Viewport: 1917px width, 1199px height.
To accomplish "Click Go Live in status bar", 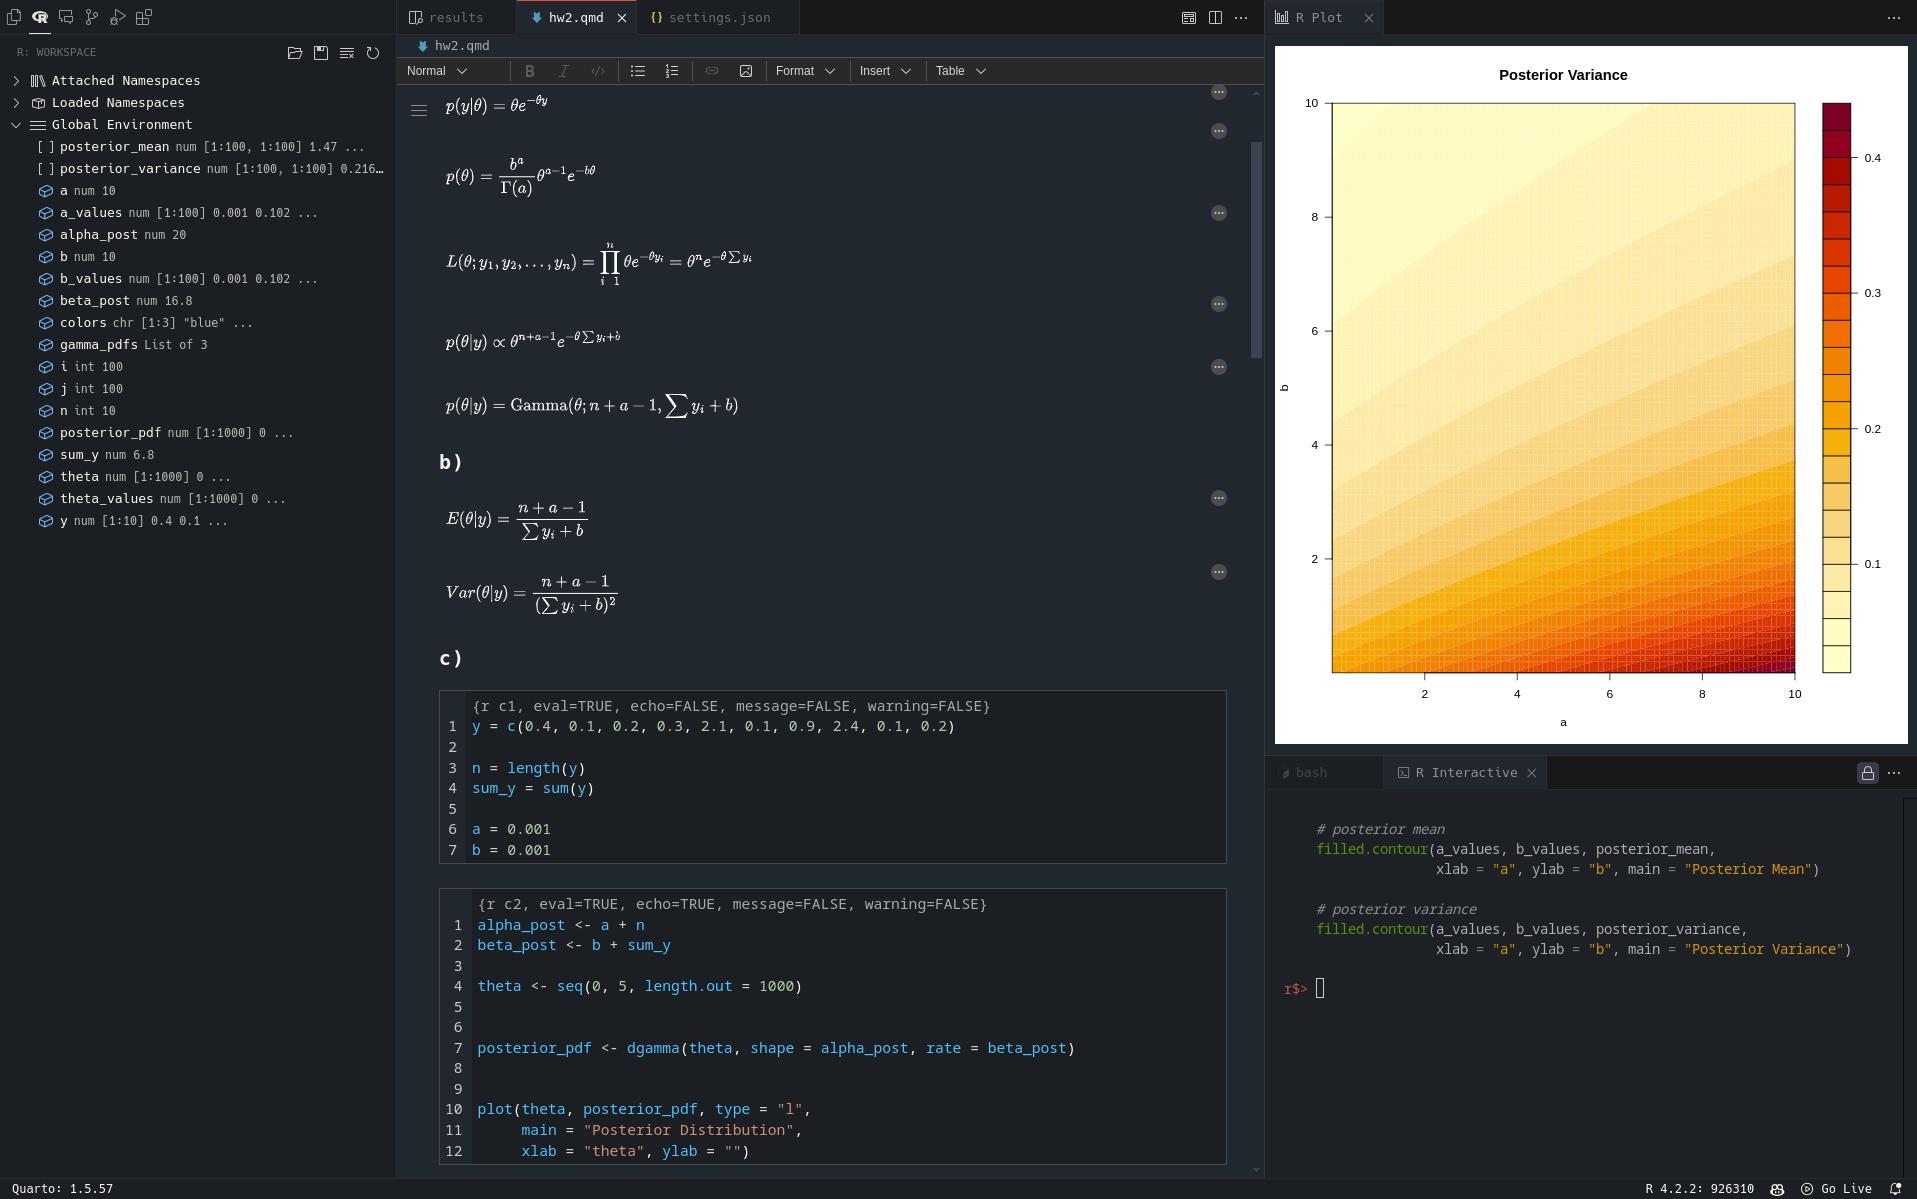I will [1837, 1189].
